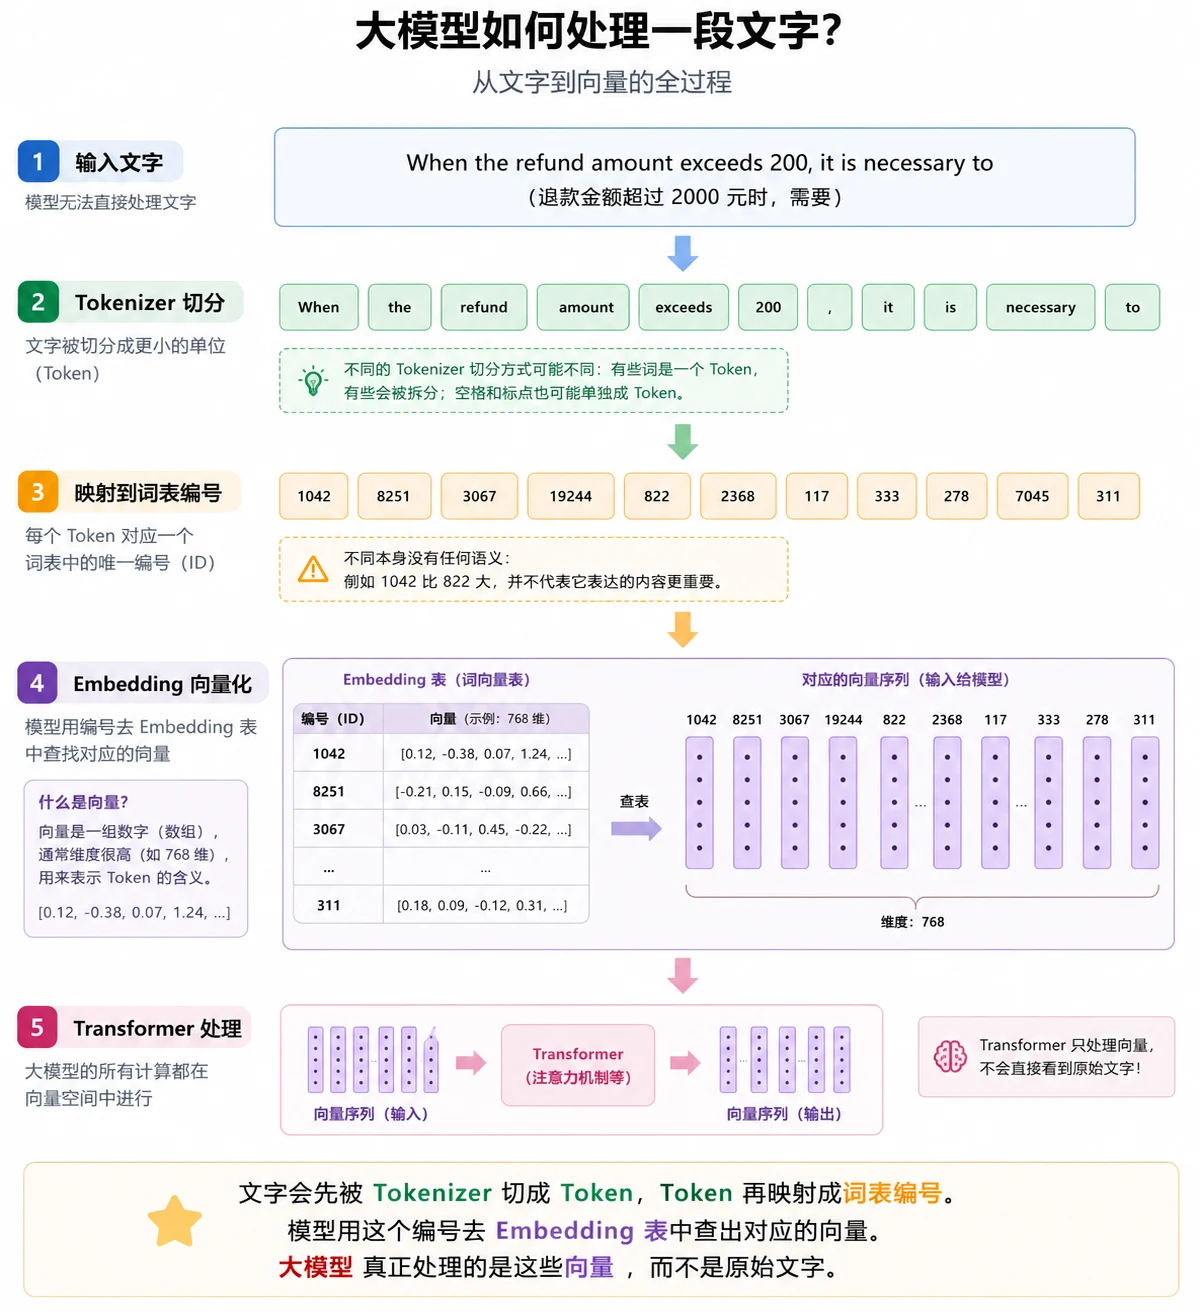The image size is (1199, 1312).
Task: Select the "is" token chip
Action: [x=950, y=307]
